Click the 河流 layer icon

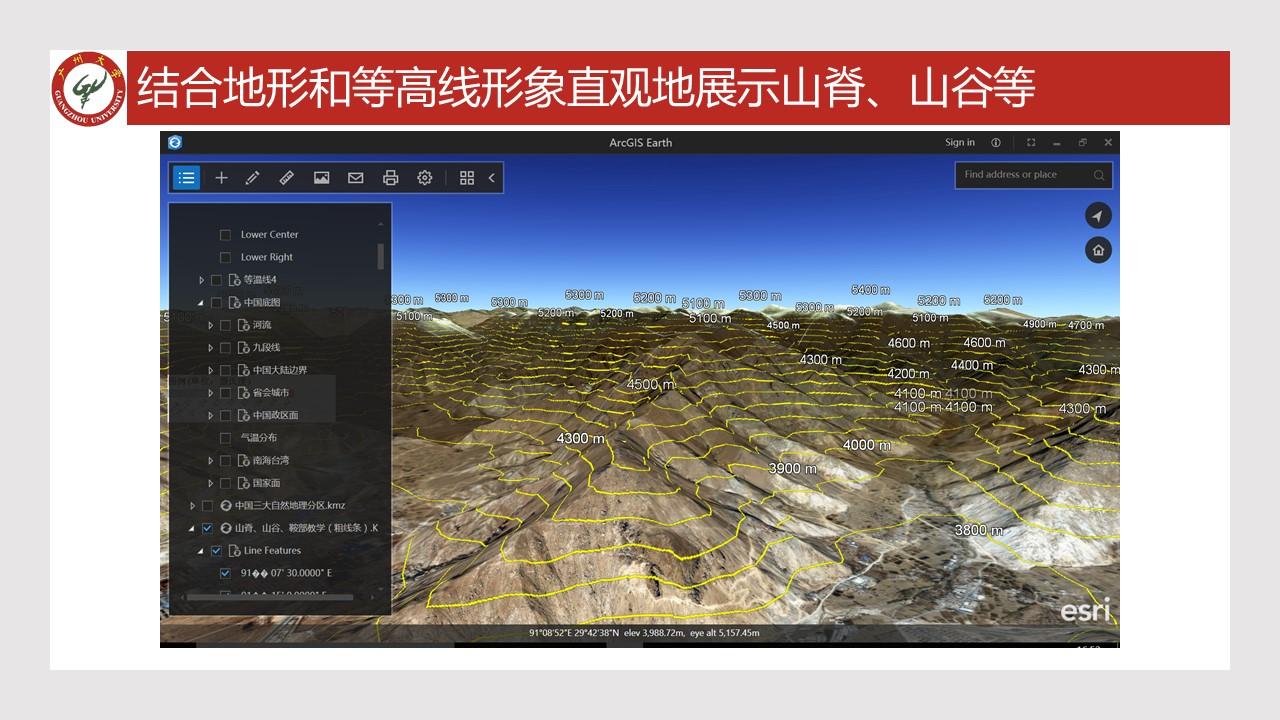[244, 325]
